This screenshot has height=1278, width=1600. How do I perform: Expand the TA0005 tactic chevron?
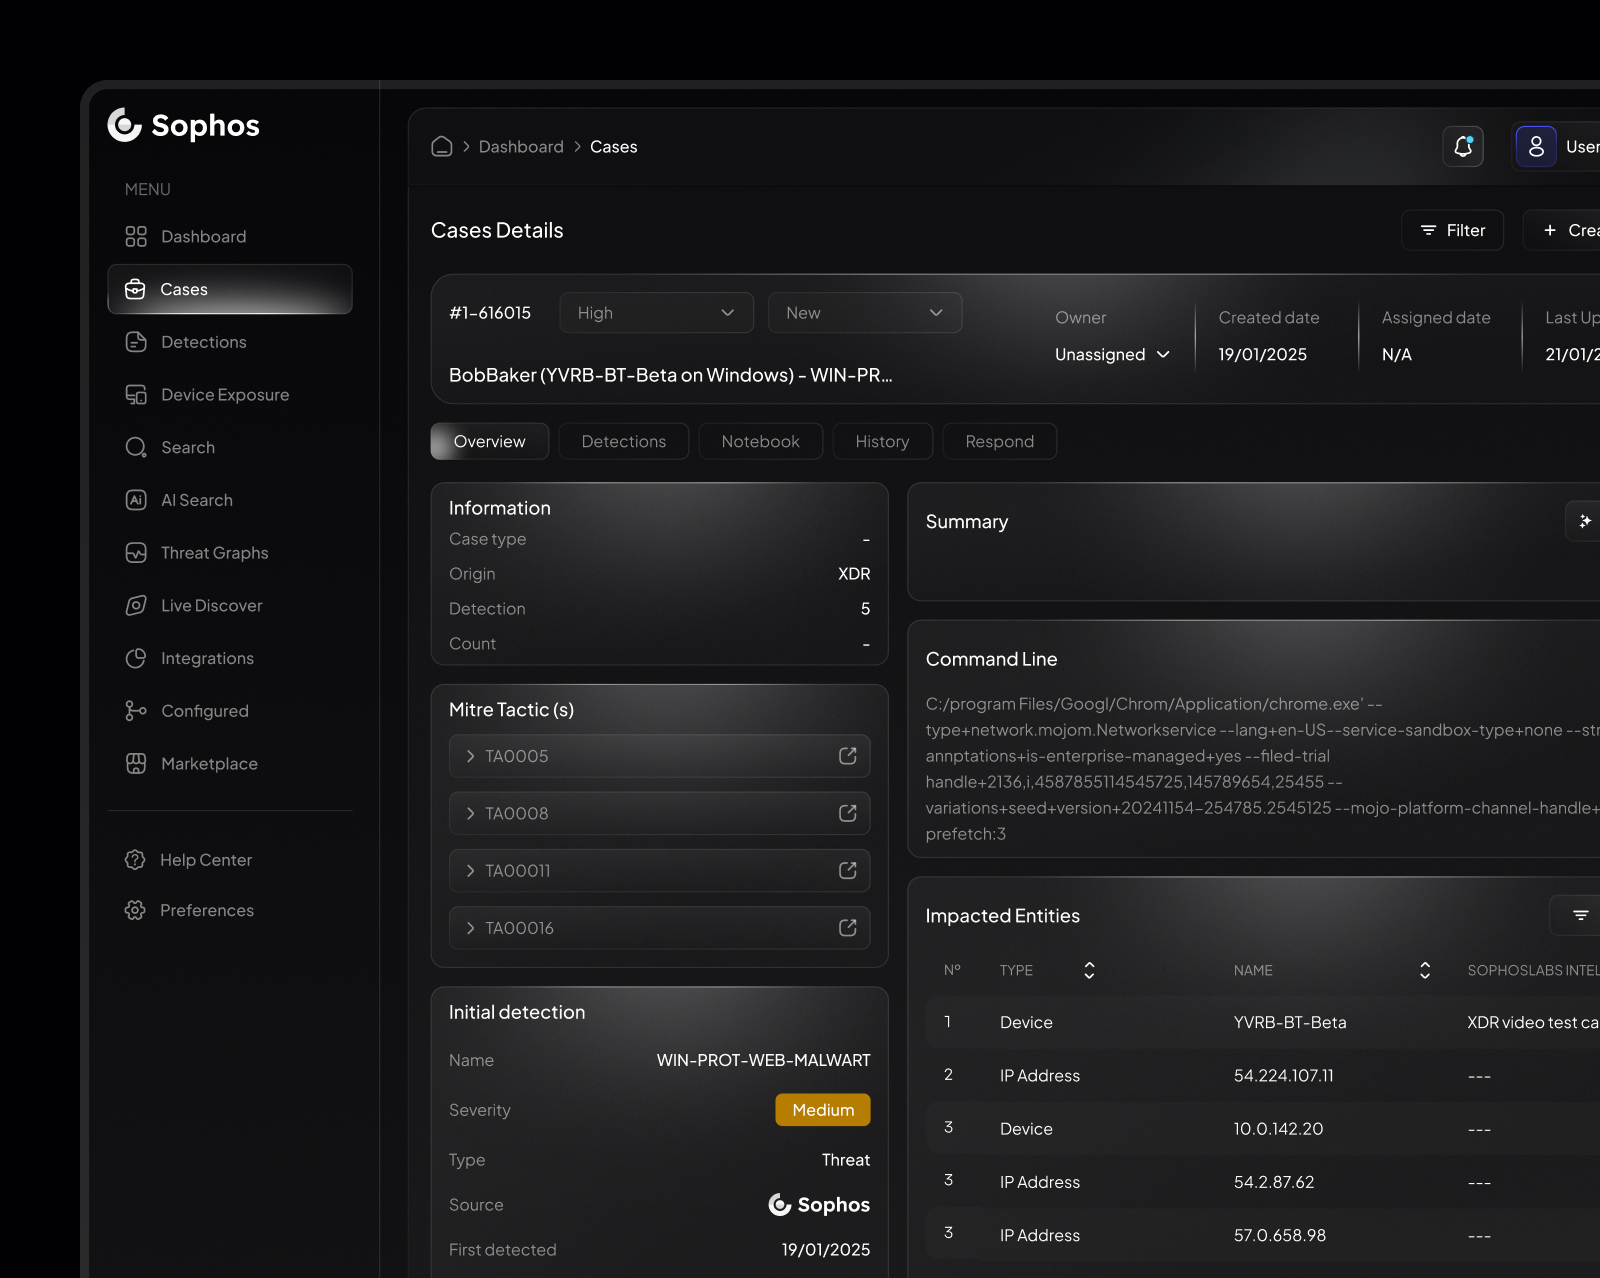coord(470,756)
